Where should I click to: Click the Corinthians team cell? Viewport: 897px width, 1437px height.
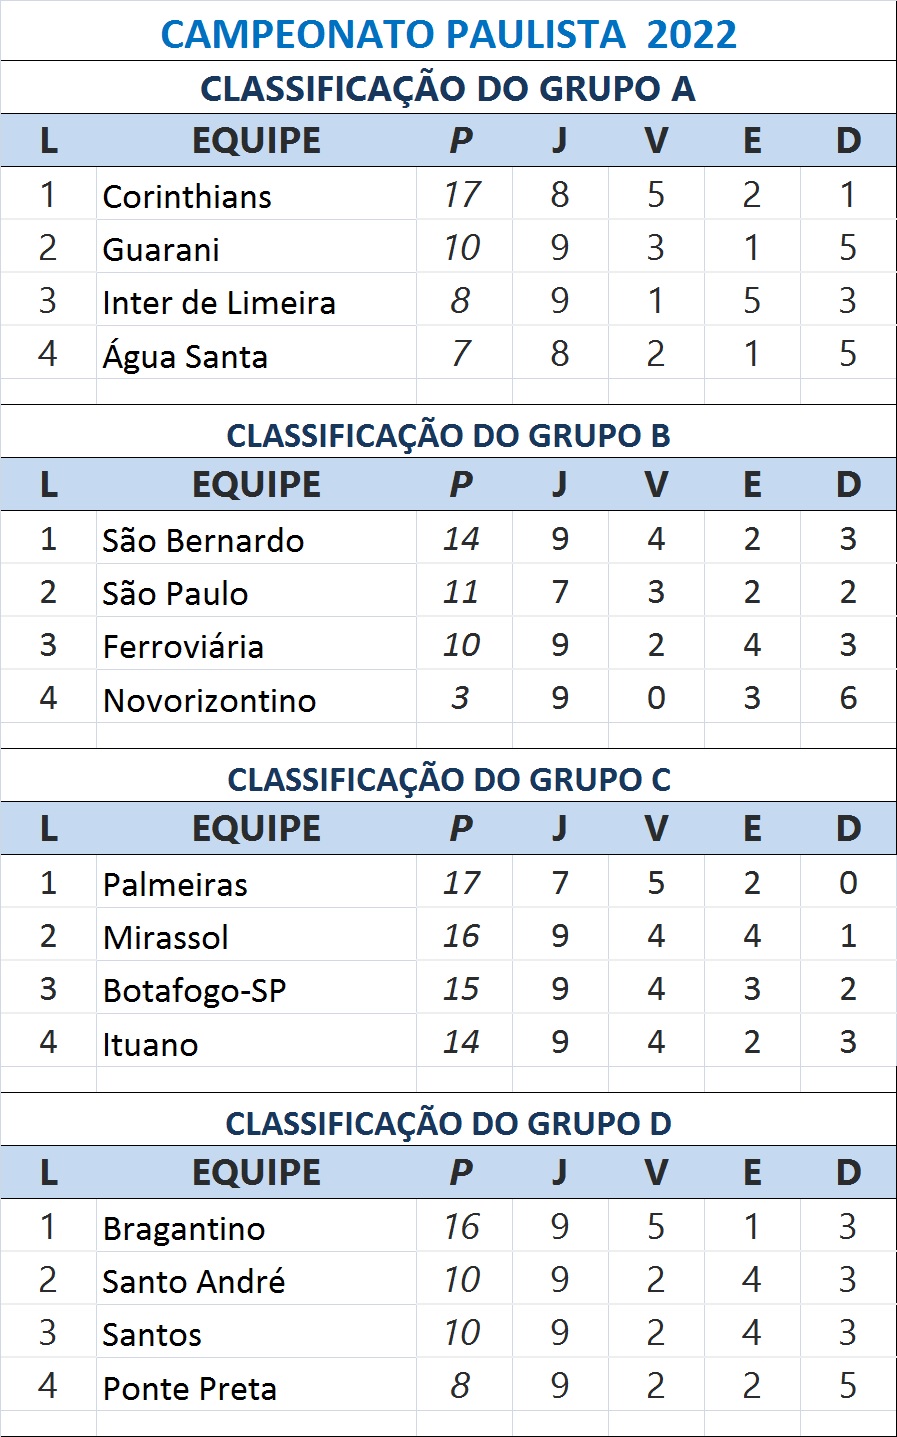(x=187, y=196)
